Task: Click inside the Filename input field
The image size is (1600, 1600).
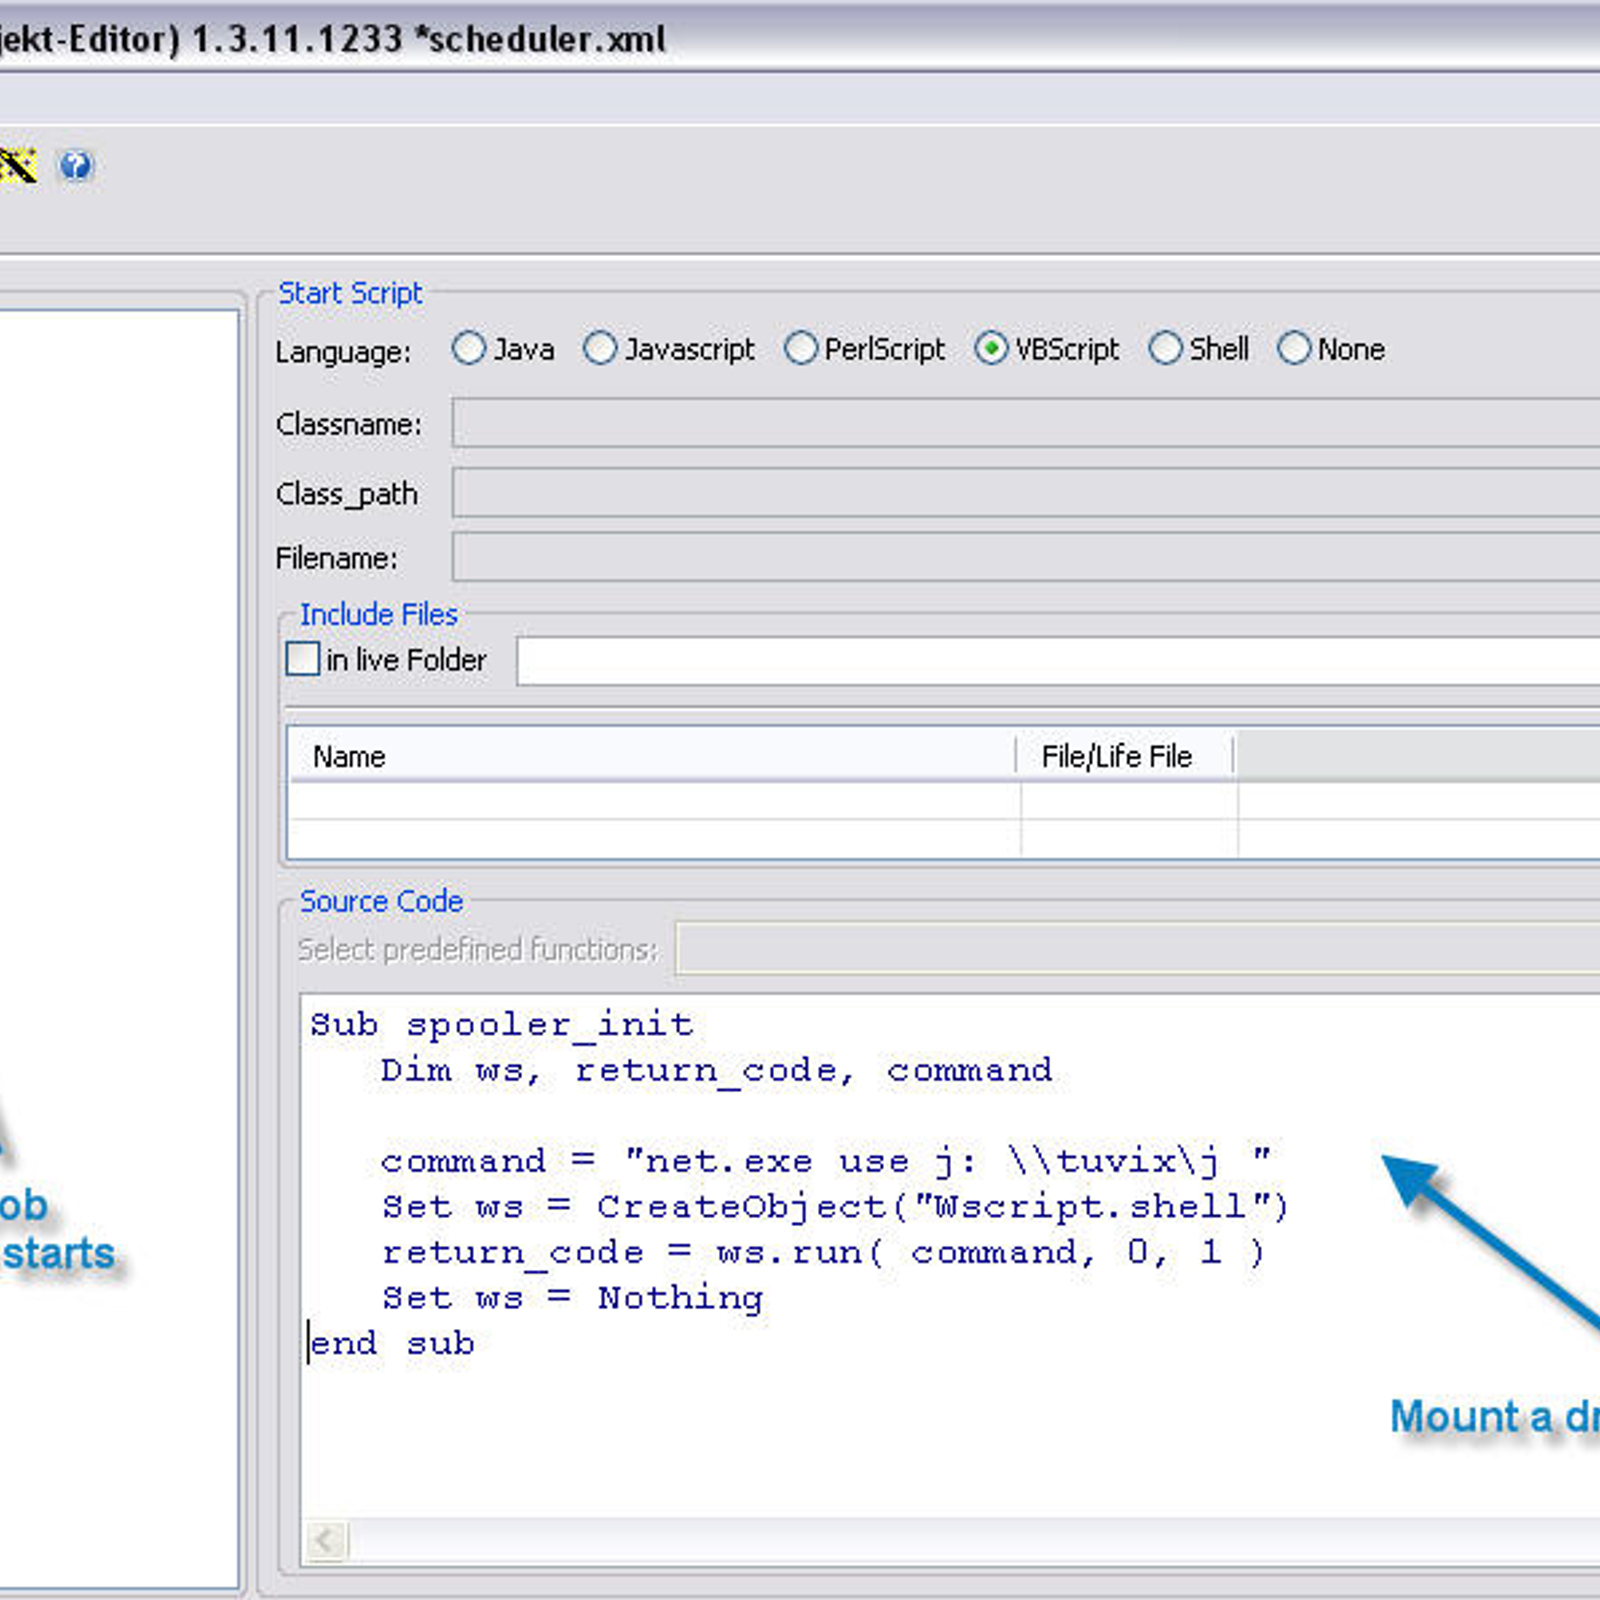Action: 900,557
